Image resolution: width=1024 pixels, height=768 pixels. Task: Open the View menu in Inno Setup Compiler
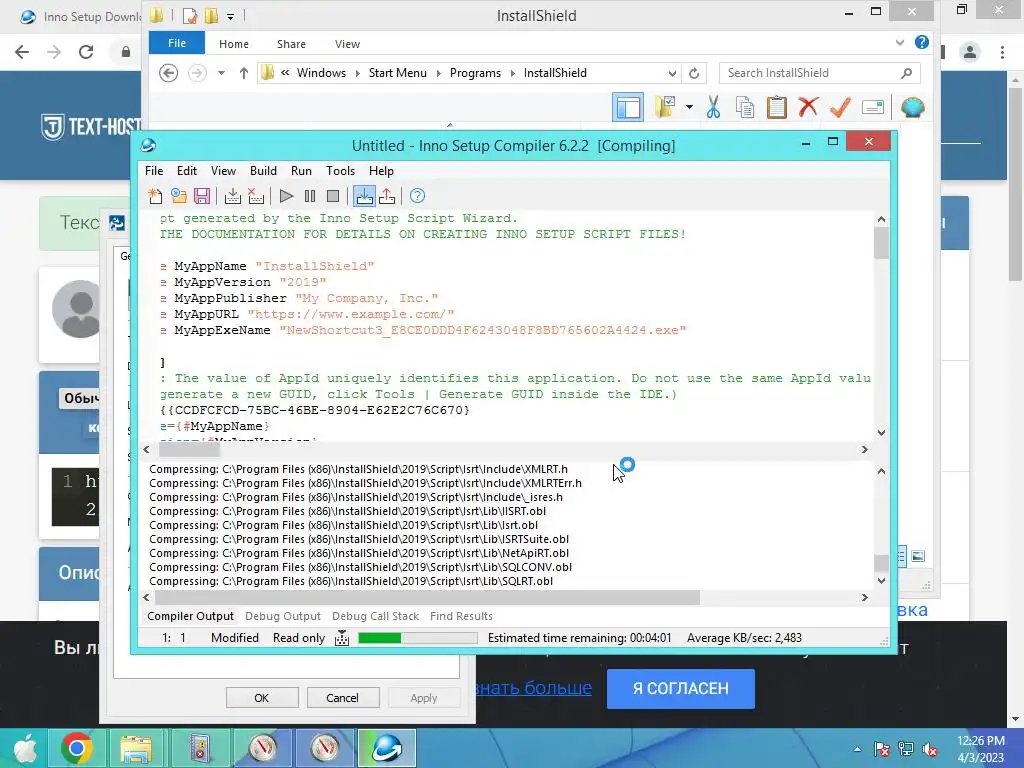click(223, 170)
